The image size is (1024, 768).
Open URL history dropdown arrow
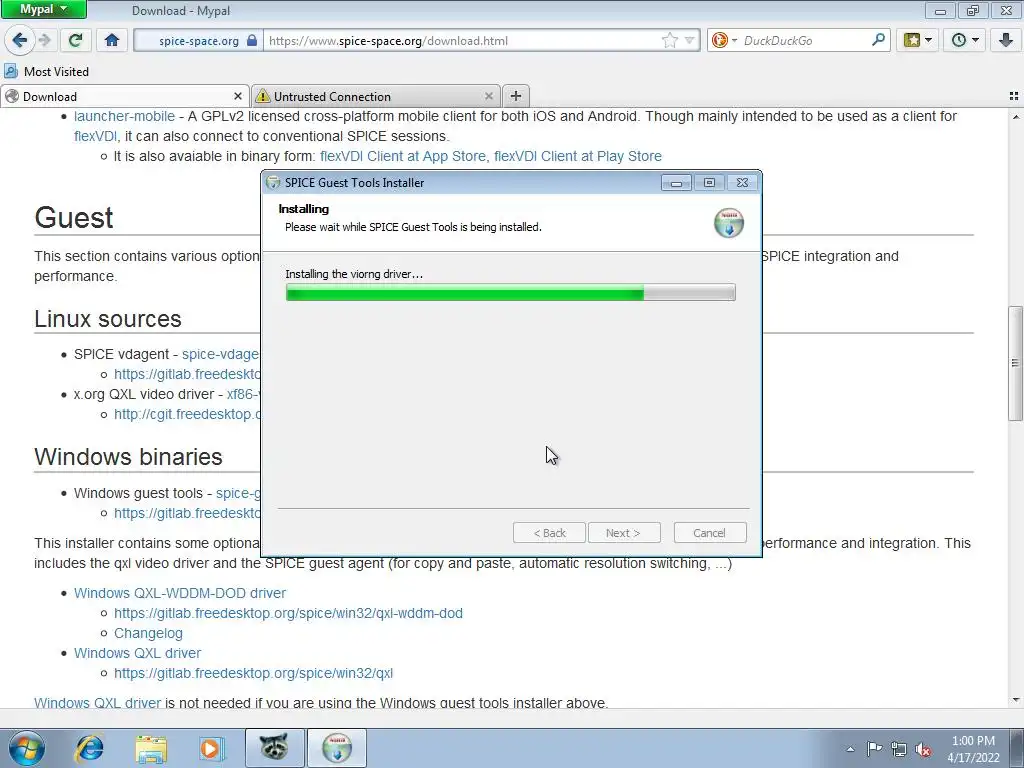[x=689, y=40]
